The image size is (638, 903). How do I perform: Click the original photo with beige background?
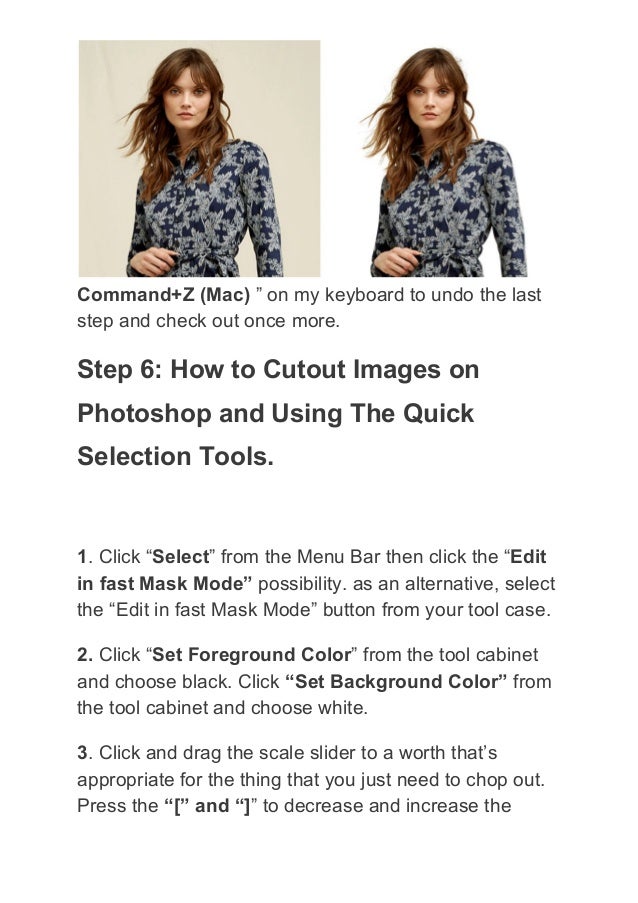199,158
